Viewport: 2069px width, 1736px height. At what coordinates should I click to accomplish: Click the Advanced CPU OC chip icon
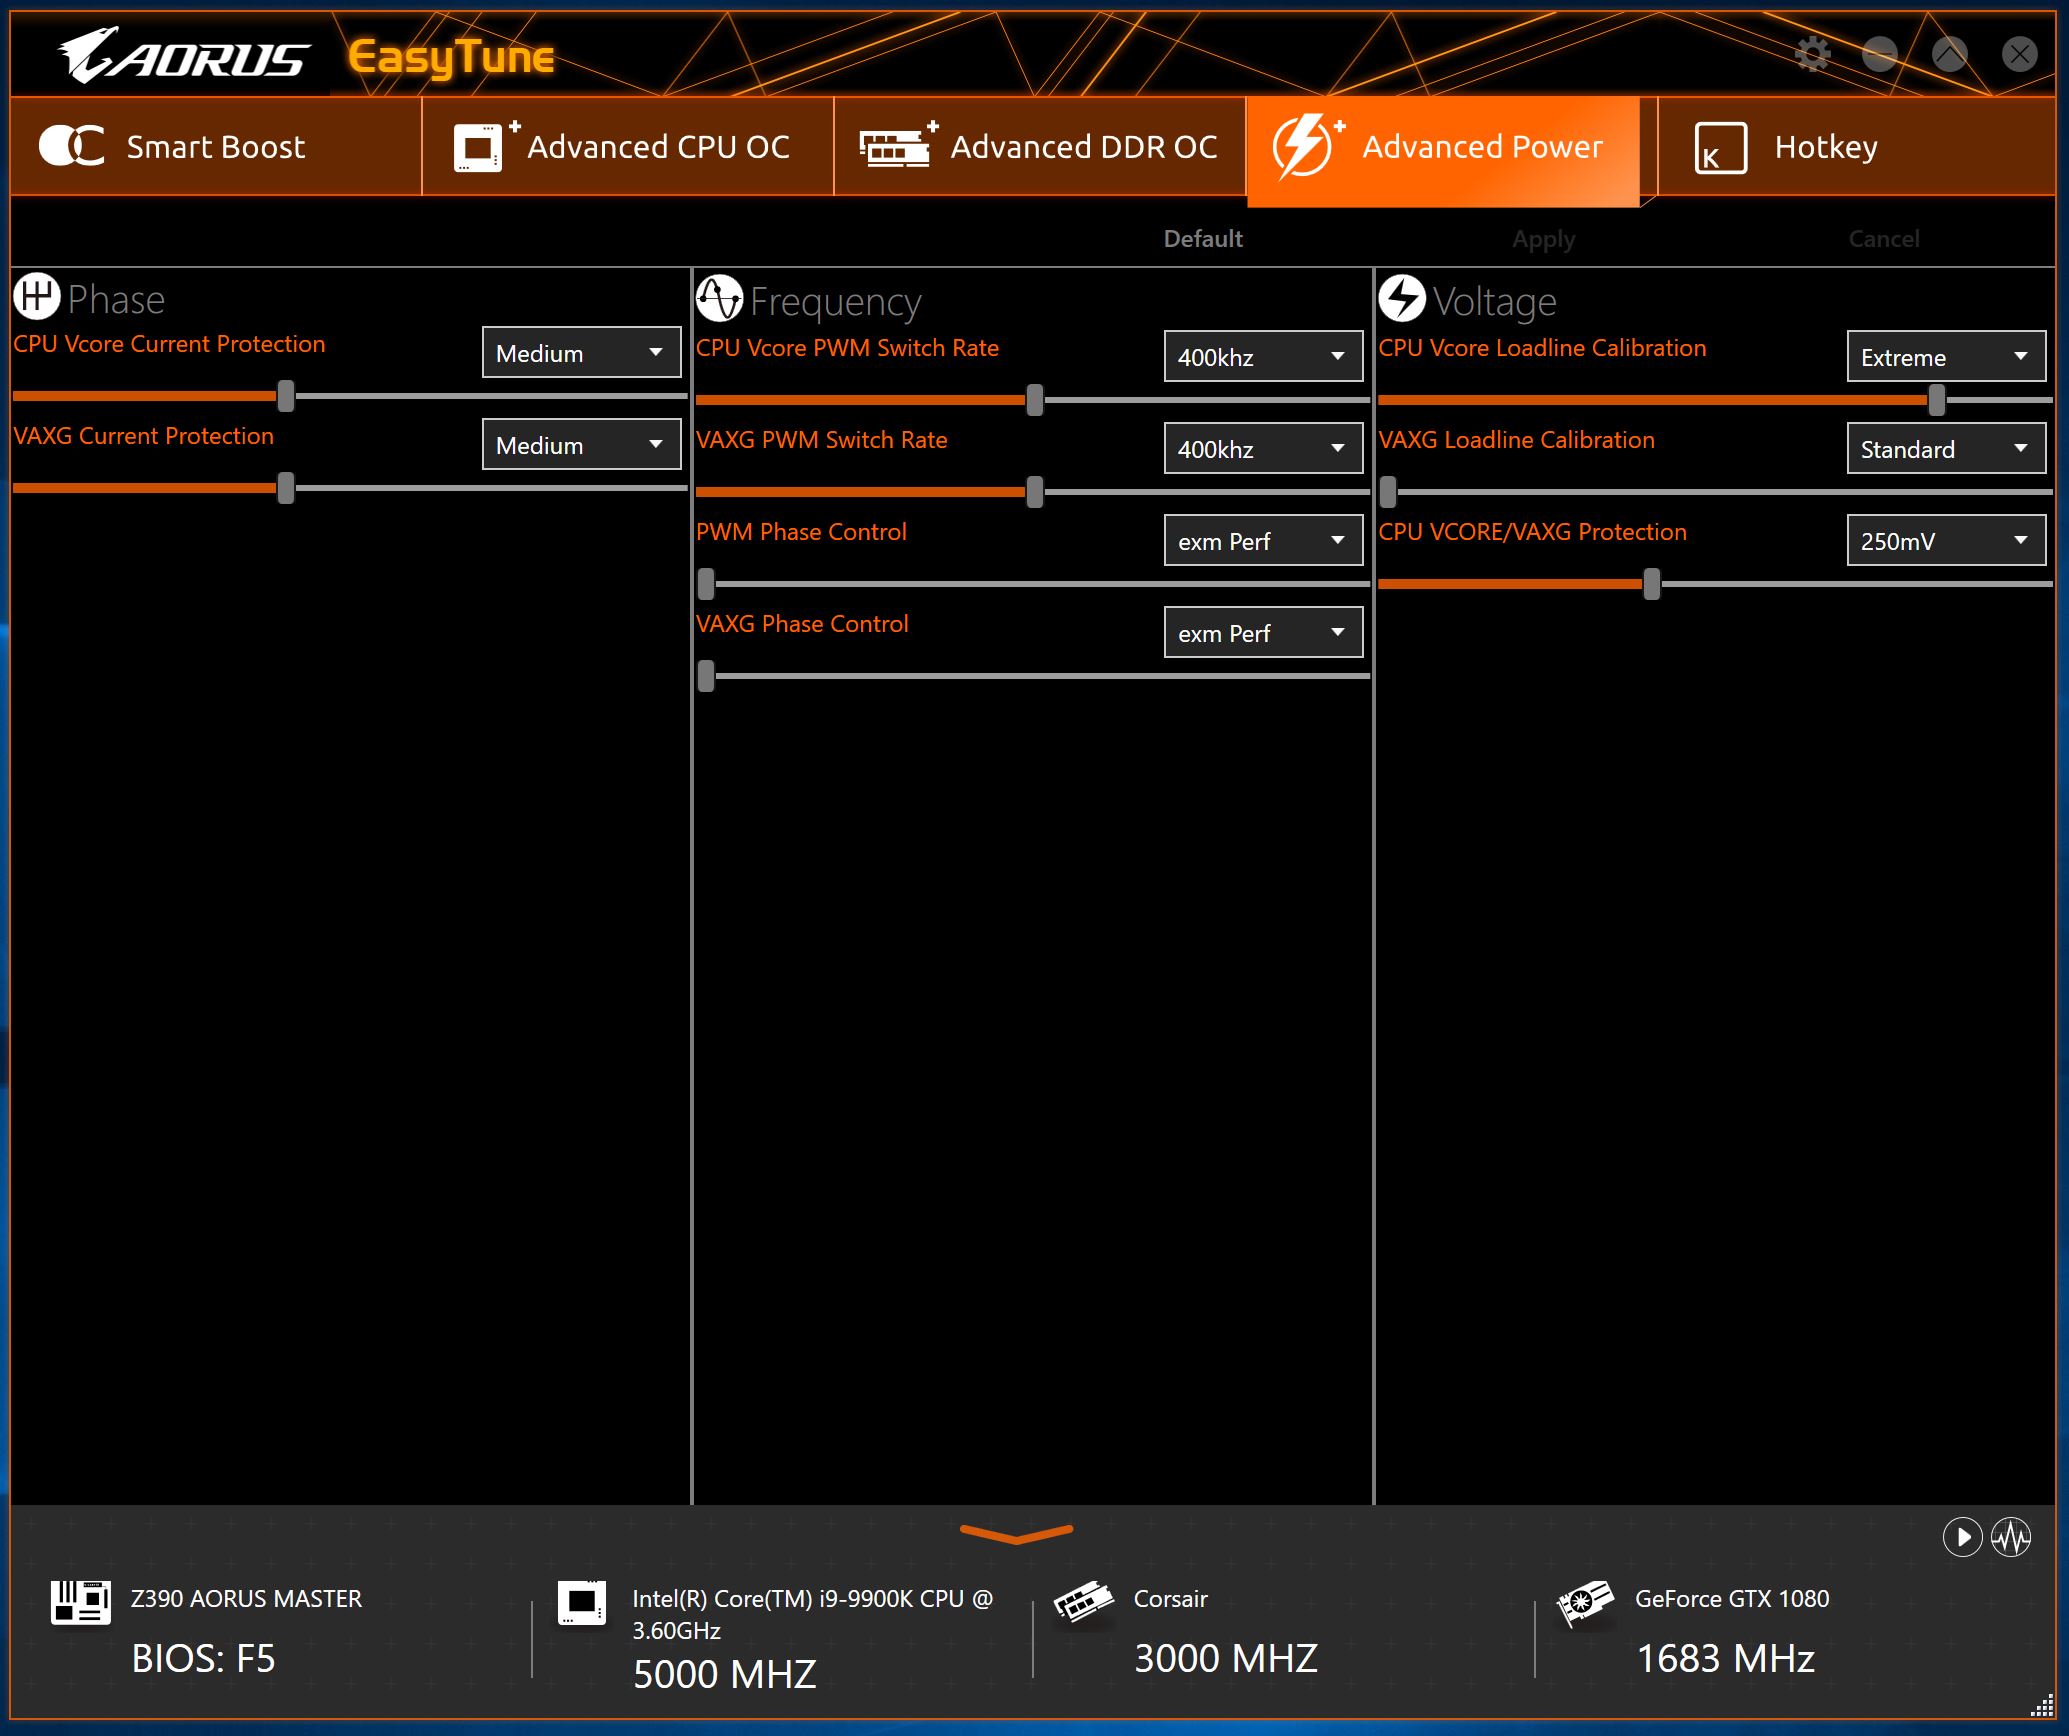pyautogui.click(x=487, y=146)
